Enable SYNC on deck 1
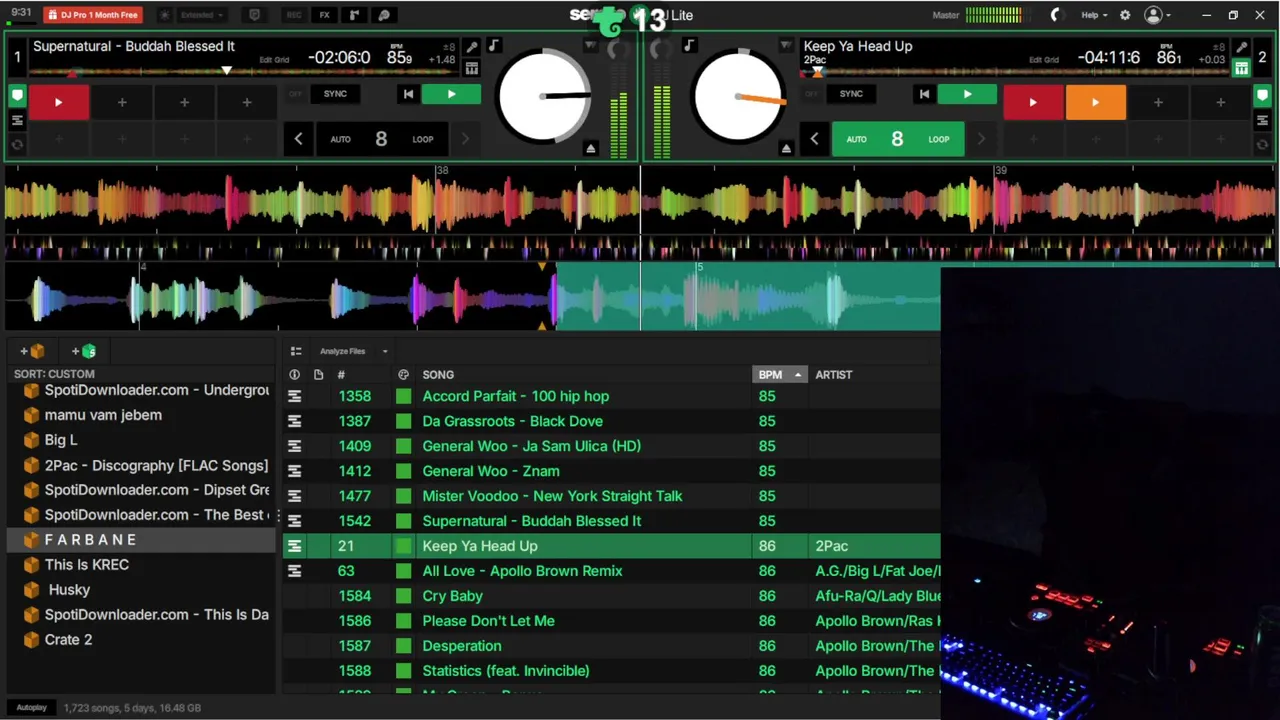The image size is (1280, 720). (x=335, y=94)
